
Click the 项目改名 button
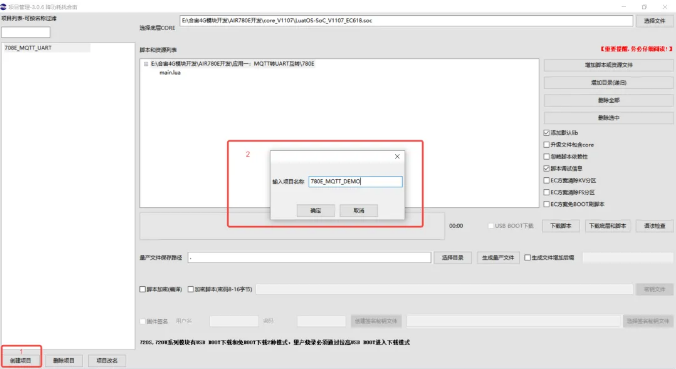coord(107,360)
